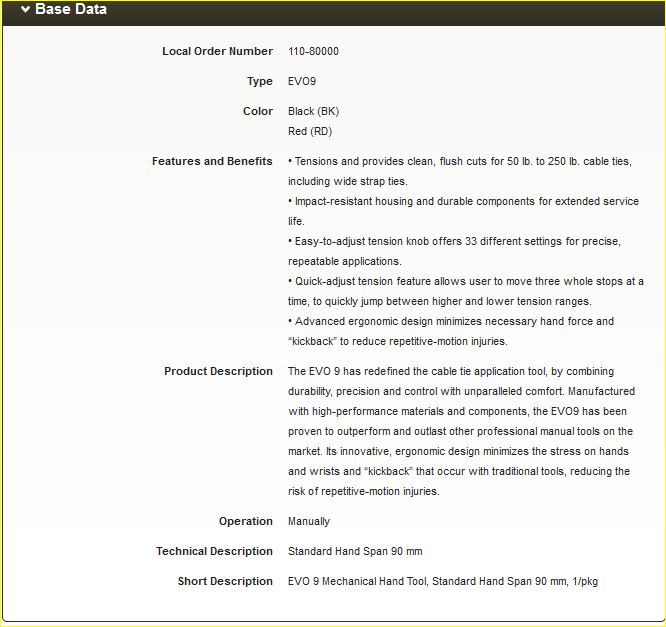The height and width of the screenshot is (627, 666).
Task: Select the impact-resistant housing bullet
Action: coord(462,211)
